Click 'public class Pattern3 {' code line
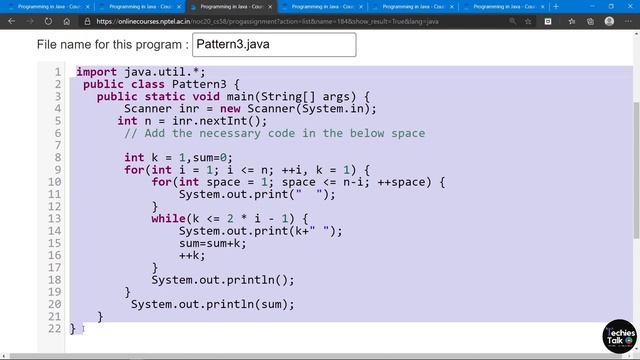This screenshot has width=640, height=360. [x=162, y=84]
